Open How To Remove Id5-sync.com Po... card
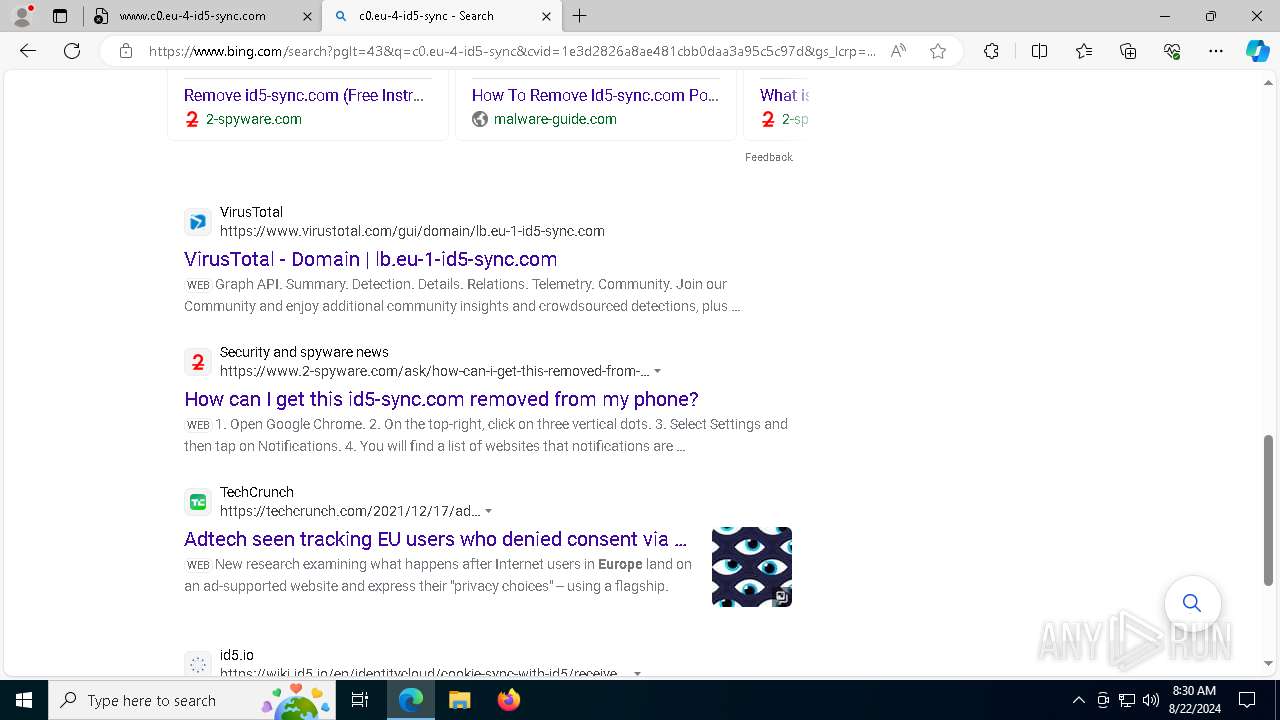This screenshot has height=720, width=1280. tap(595, 95)
